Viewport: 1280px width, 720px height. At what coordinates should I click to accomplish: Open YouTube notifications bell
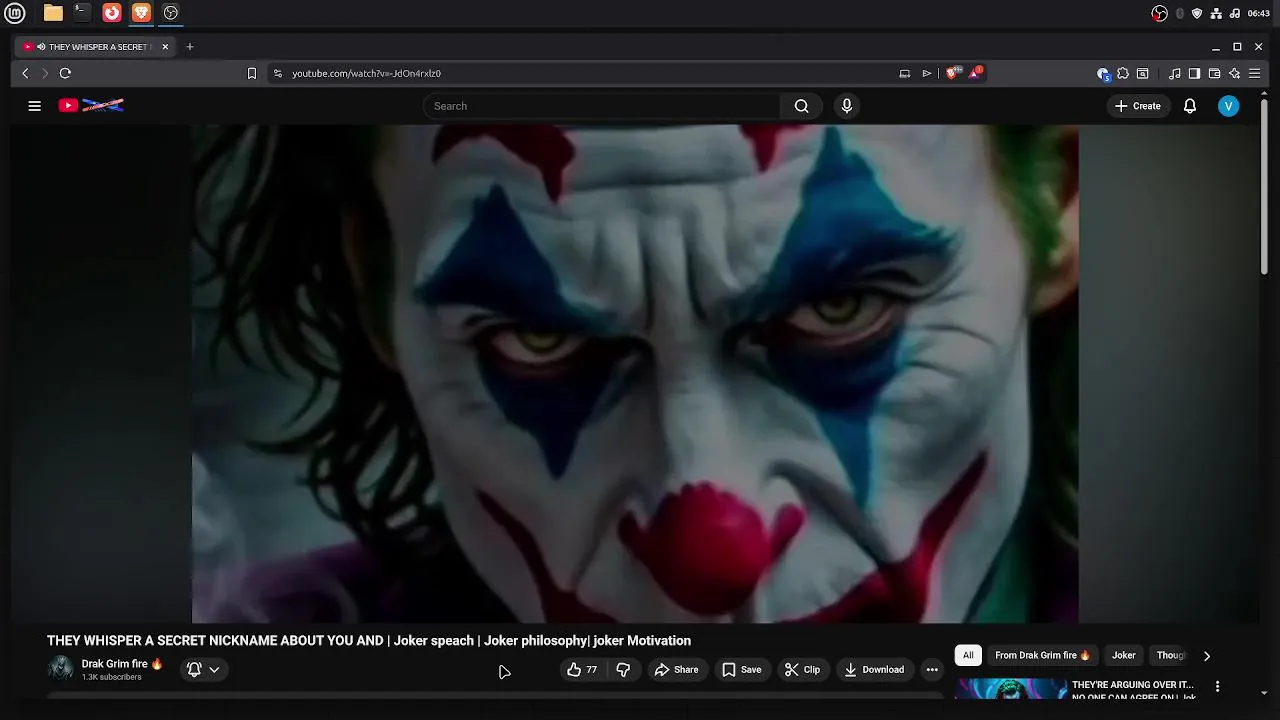1190,106
